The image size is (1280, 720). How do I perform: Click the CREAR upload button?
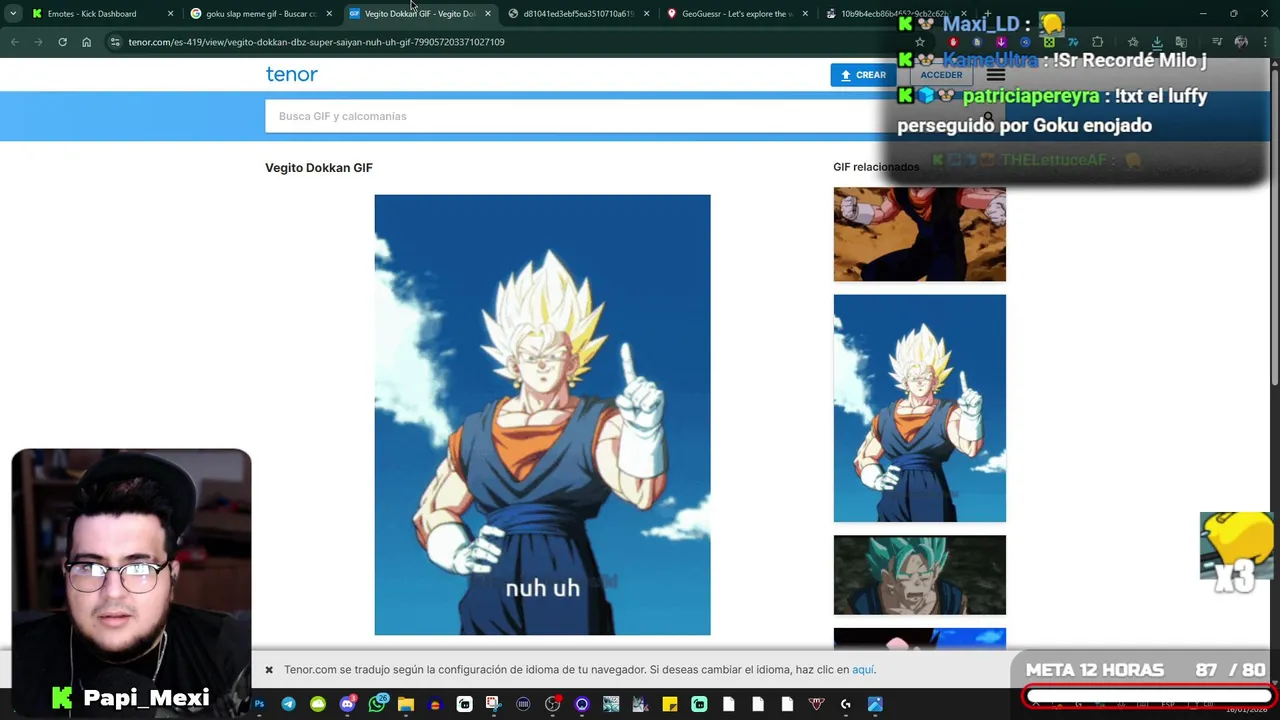[864, 75]
